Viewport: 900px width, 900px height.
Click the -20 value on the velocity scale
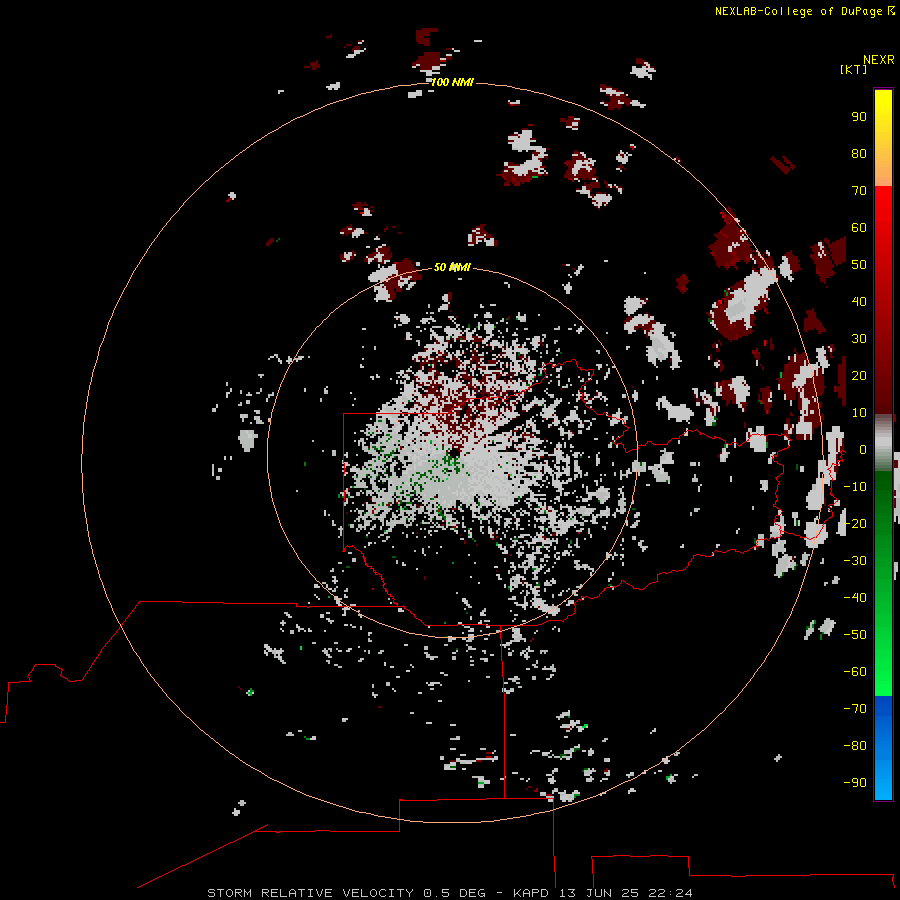pyautogui.click(x=855, y=523)
